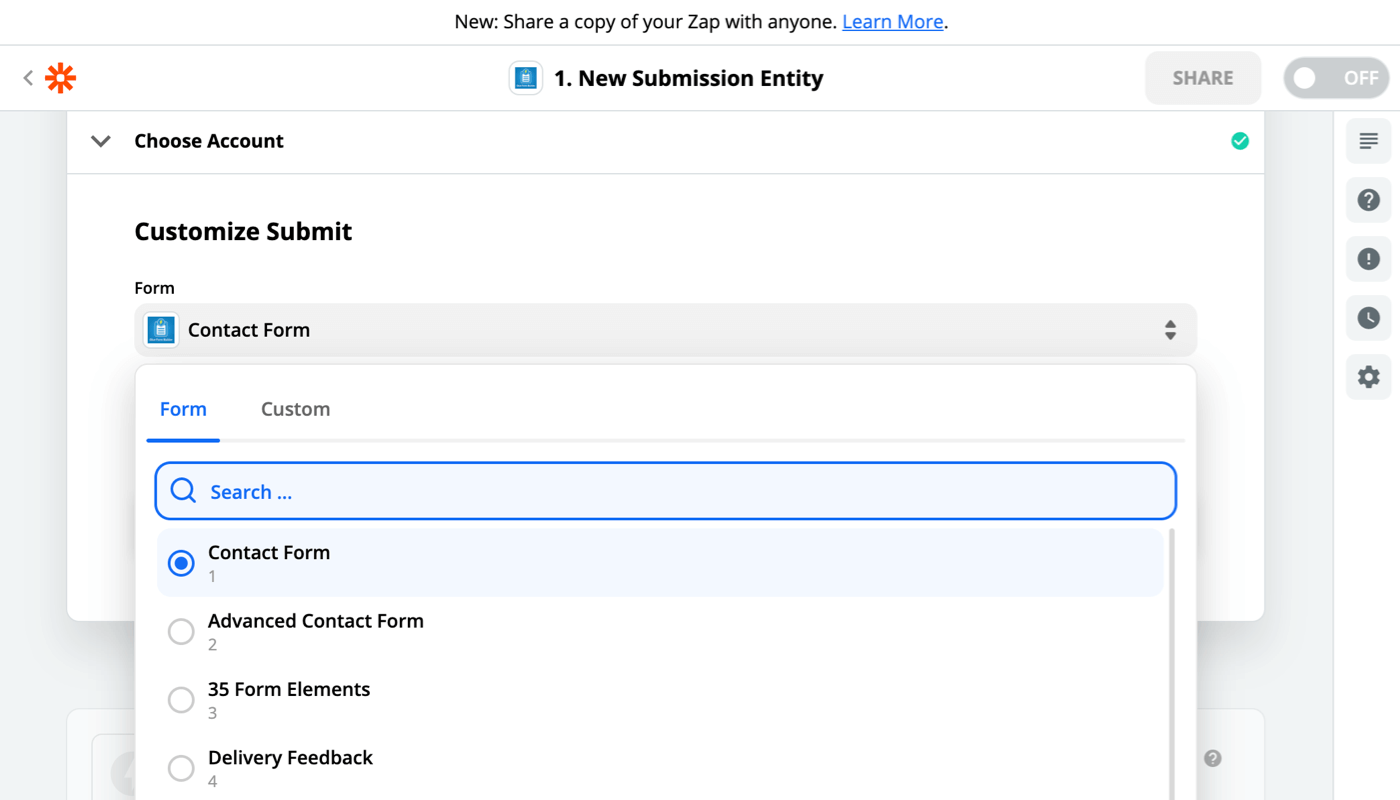
Task: Click the Zapier logo in the header
Action: [x=60, y=77]
